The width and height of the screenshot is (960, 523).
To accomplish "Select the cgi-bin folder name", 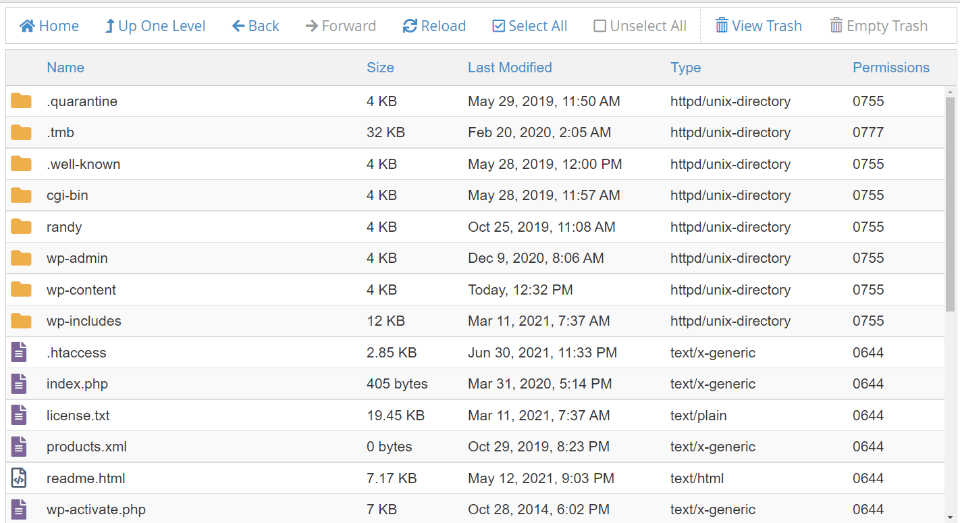I will pos(67,195).
